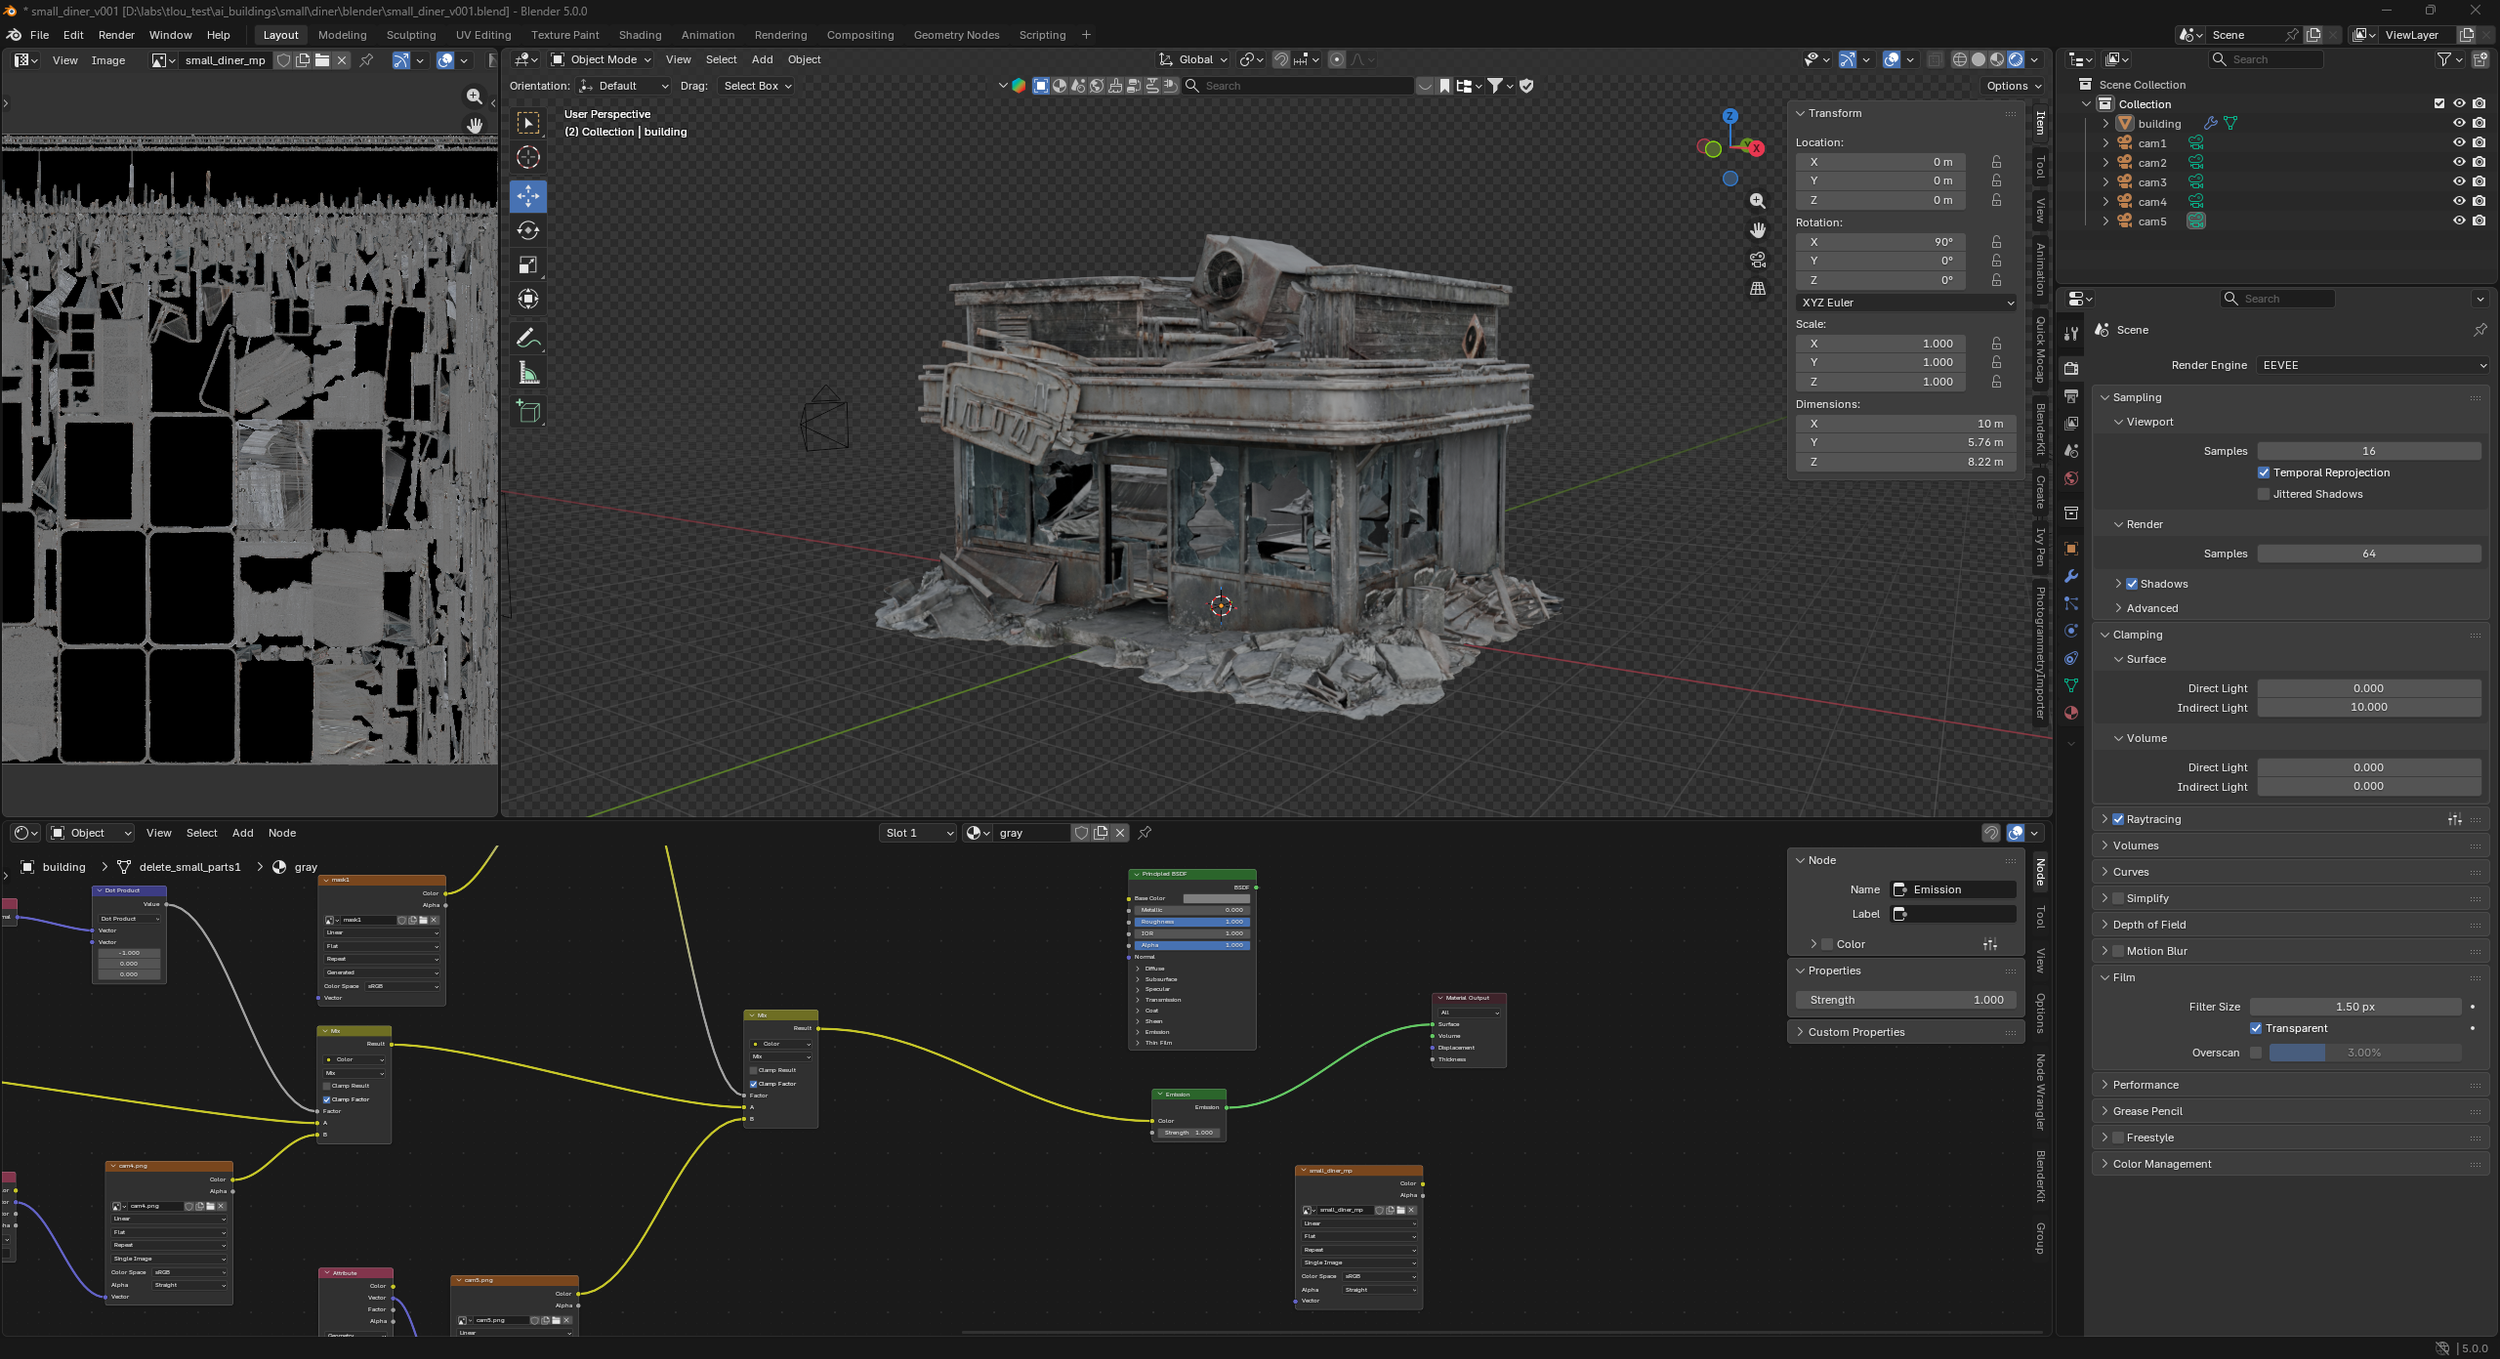Image resolution: width=2500 pixels, height=1359 pixels.
Task: Switch to the Shading workspace tab
Action: [640, 35]
